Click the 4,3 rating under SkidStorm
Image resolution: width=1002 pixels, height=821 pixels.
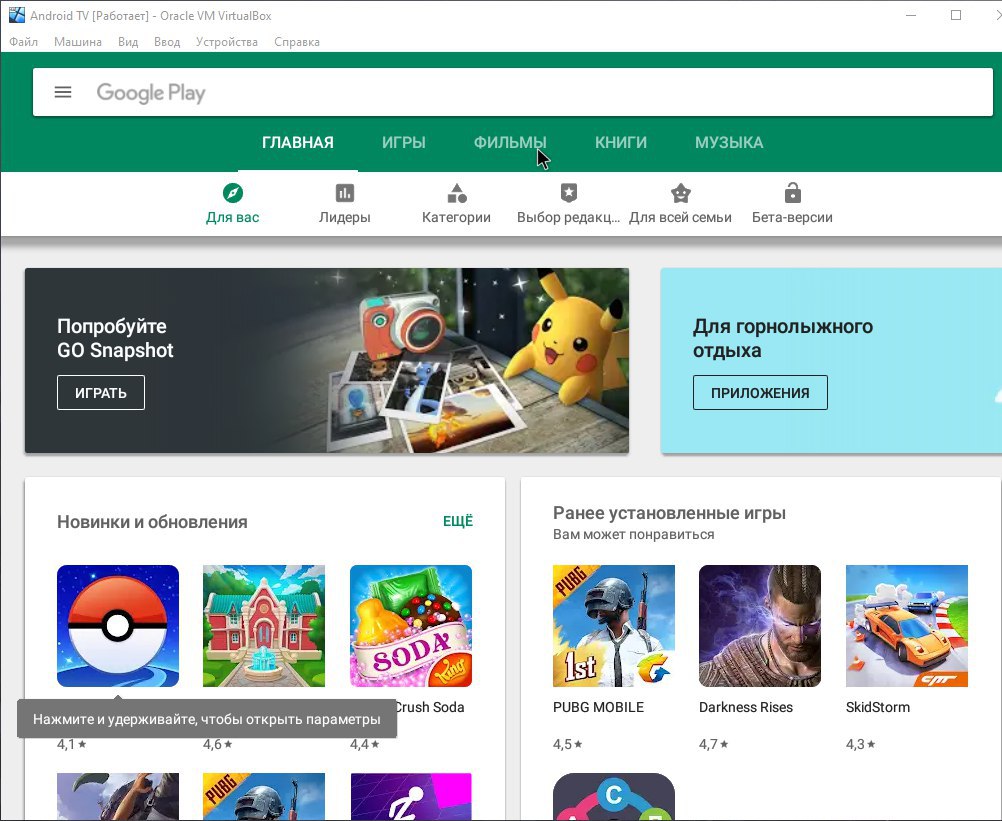[x=861, y=744]
